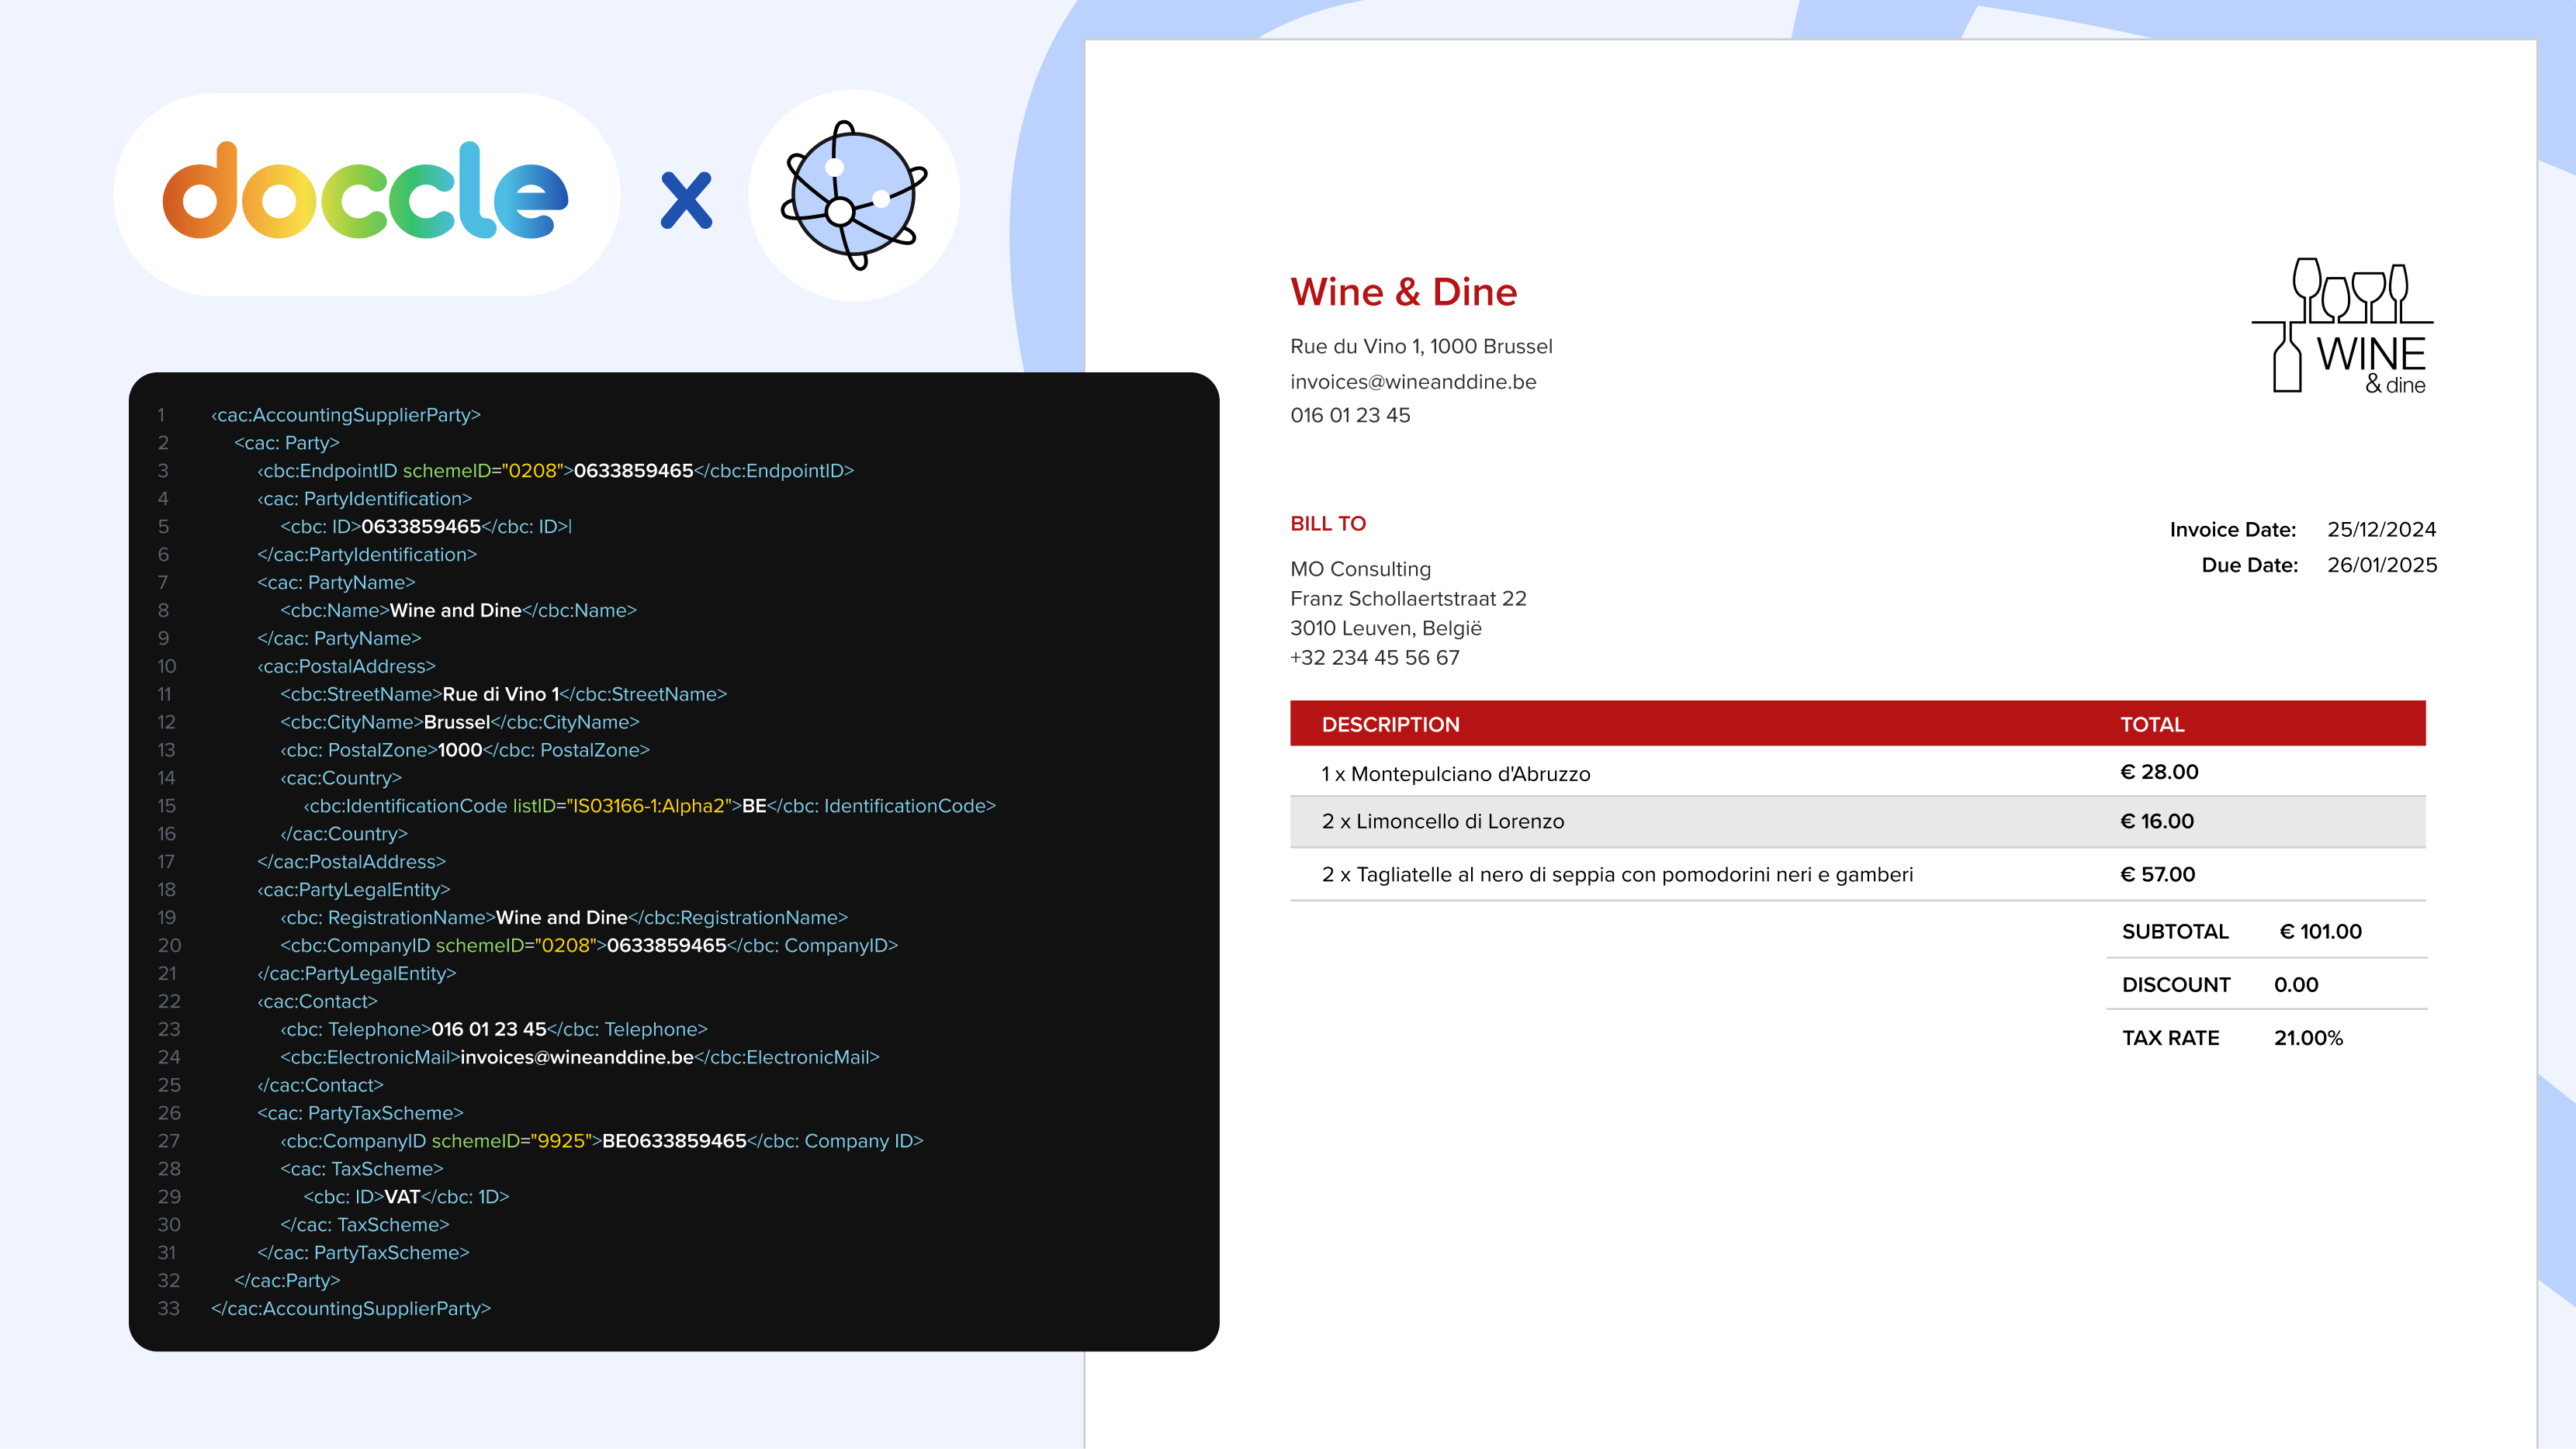
Task: Click the discount value 0.00
Action: (x=2296, y=984)
